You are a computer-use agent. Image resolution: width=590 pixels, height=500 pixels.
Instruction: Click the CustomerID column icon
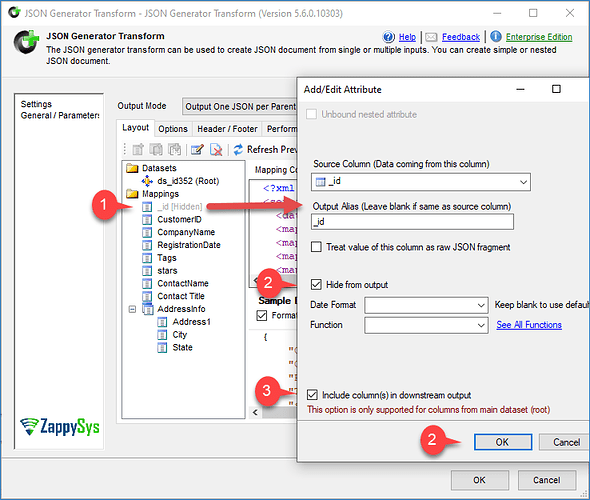147,219
